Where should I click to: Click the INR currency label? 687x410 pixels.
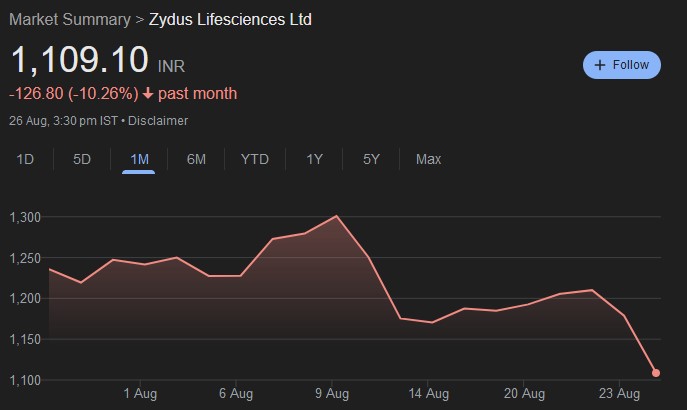171,67
